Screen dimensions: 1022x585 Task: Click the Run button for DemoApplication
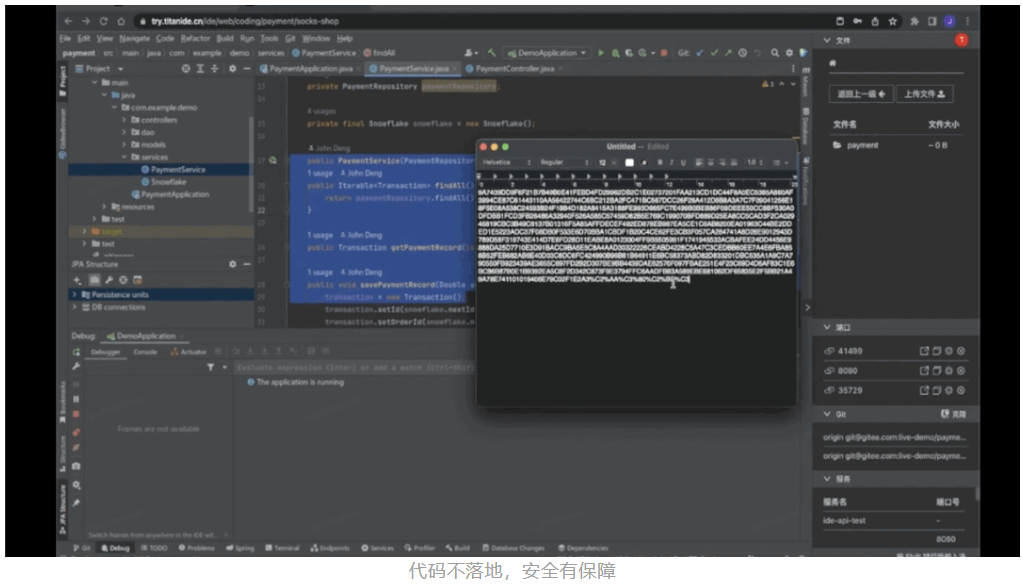click(x=600, y=53)
